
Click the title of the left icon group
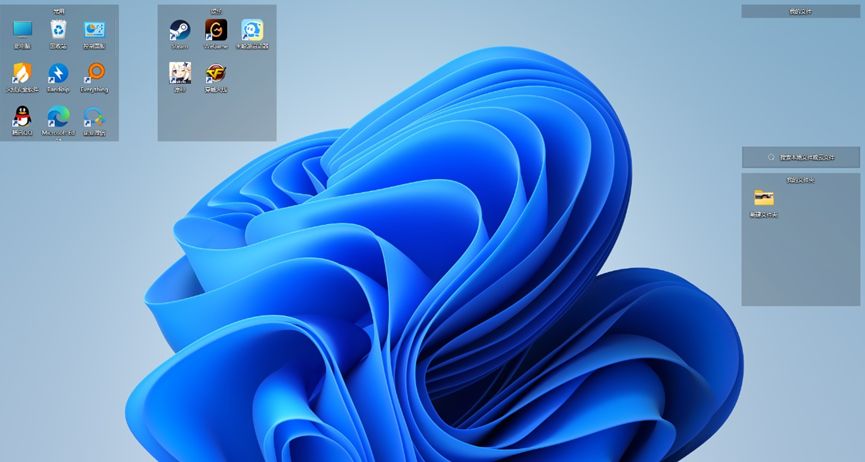[59, 11]
